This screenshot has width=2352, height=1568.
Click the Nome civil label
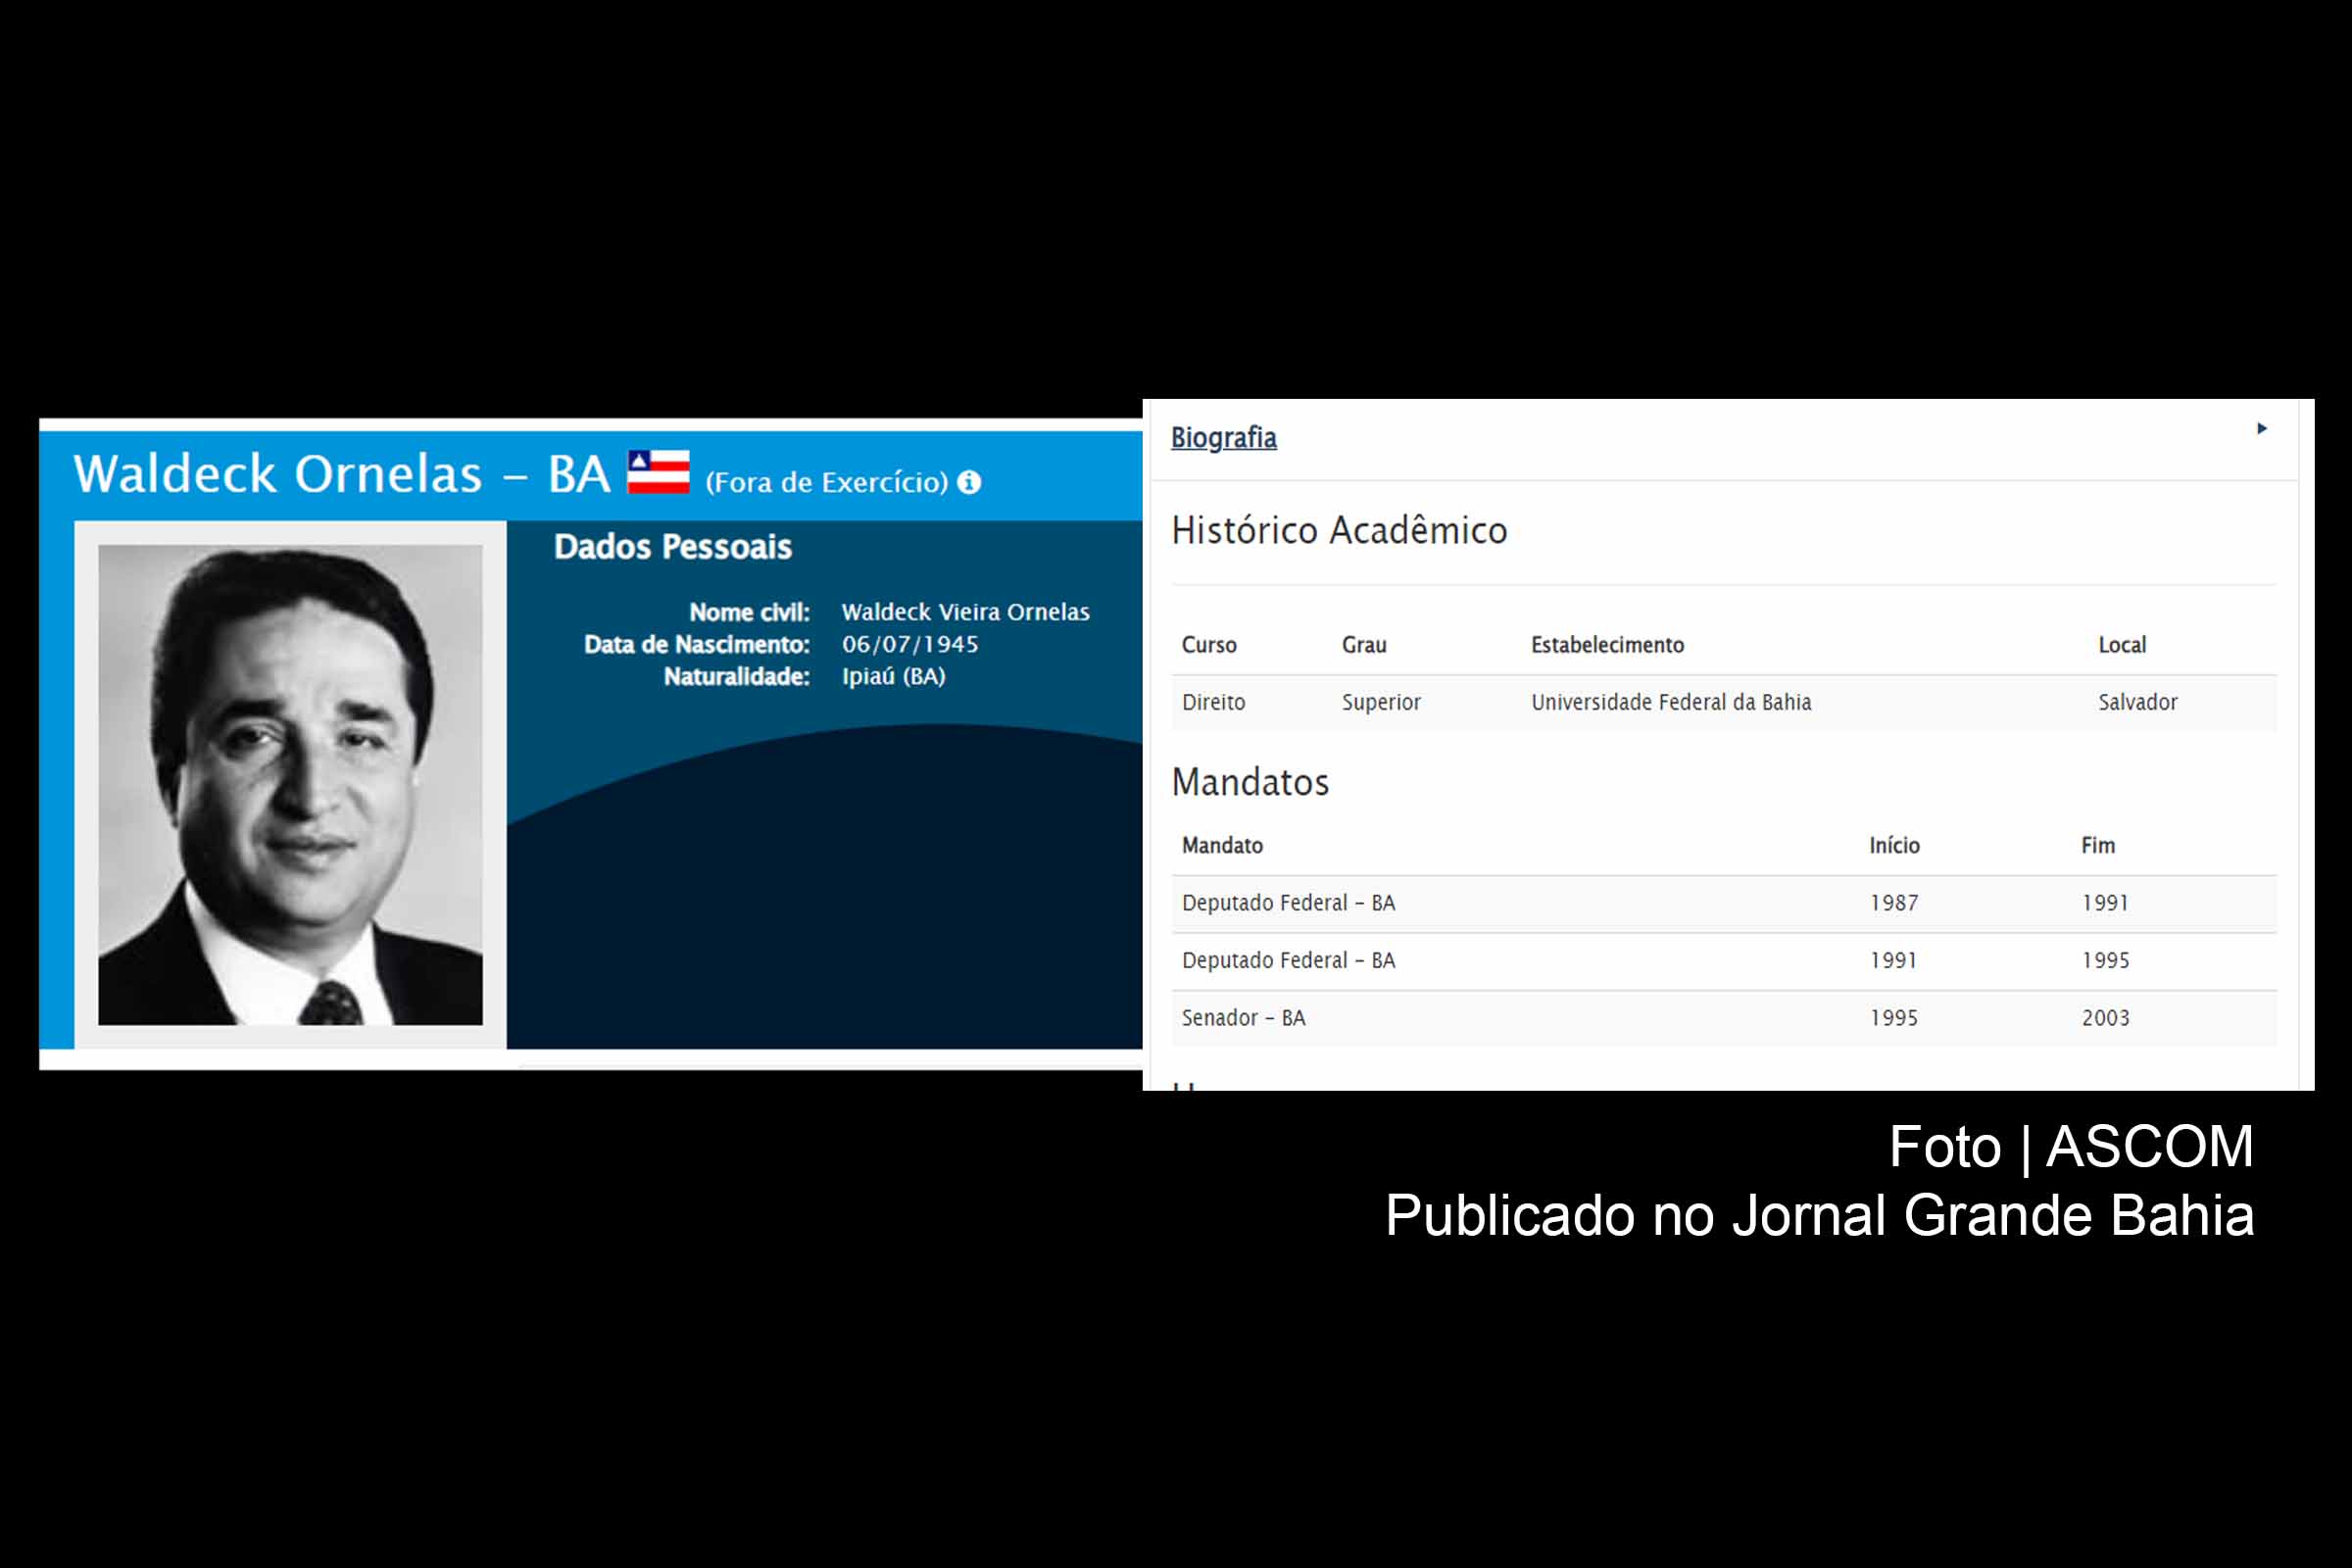point(749,612)
